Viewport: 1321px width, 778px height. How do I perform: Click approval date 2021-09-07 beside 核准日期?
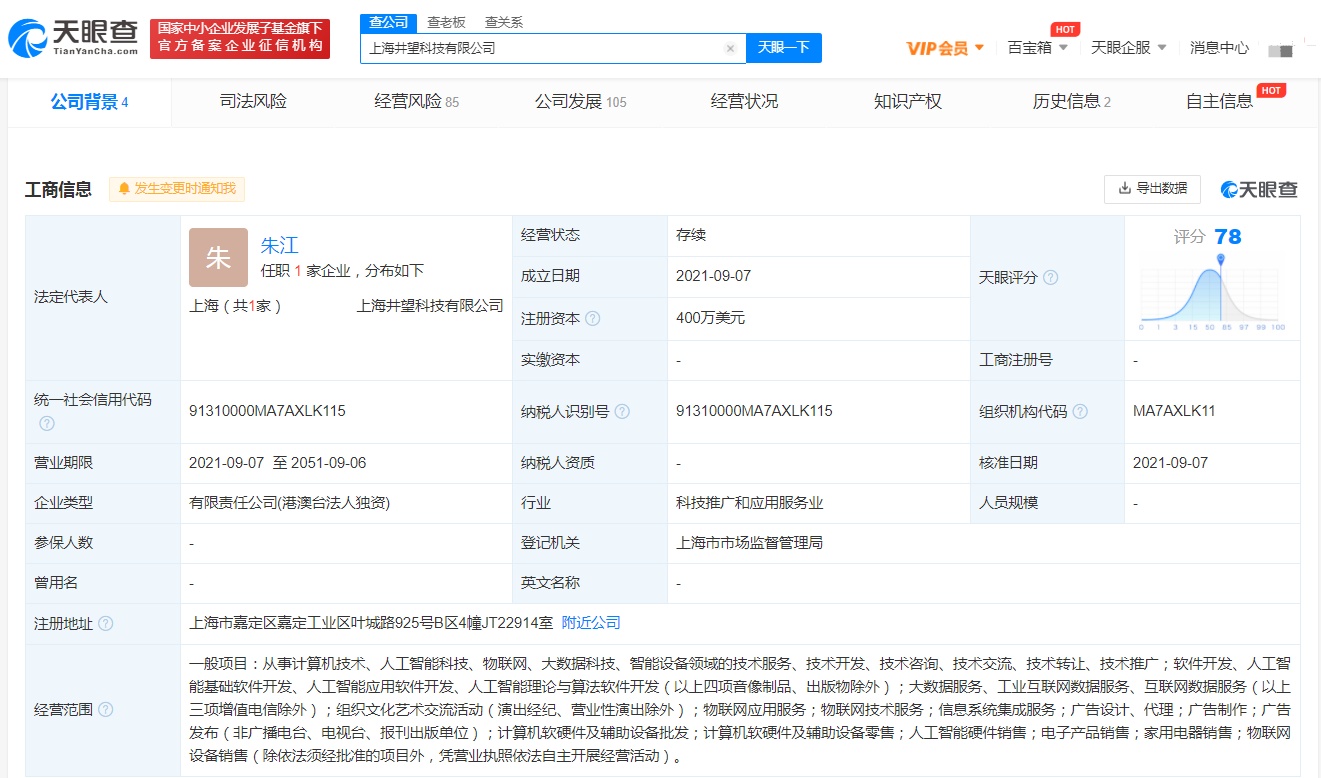[1170, 463]
